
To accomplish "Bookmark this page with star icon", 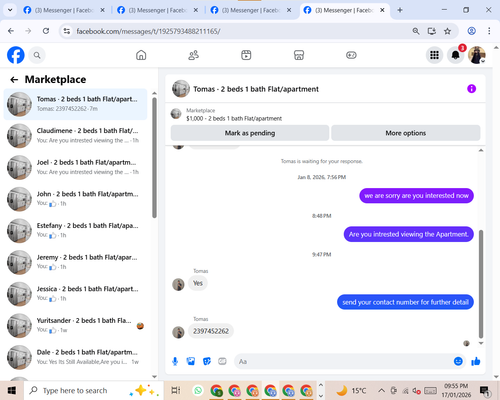I will (x=447, y=31).
